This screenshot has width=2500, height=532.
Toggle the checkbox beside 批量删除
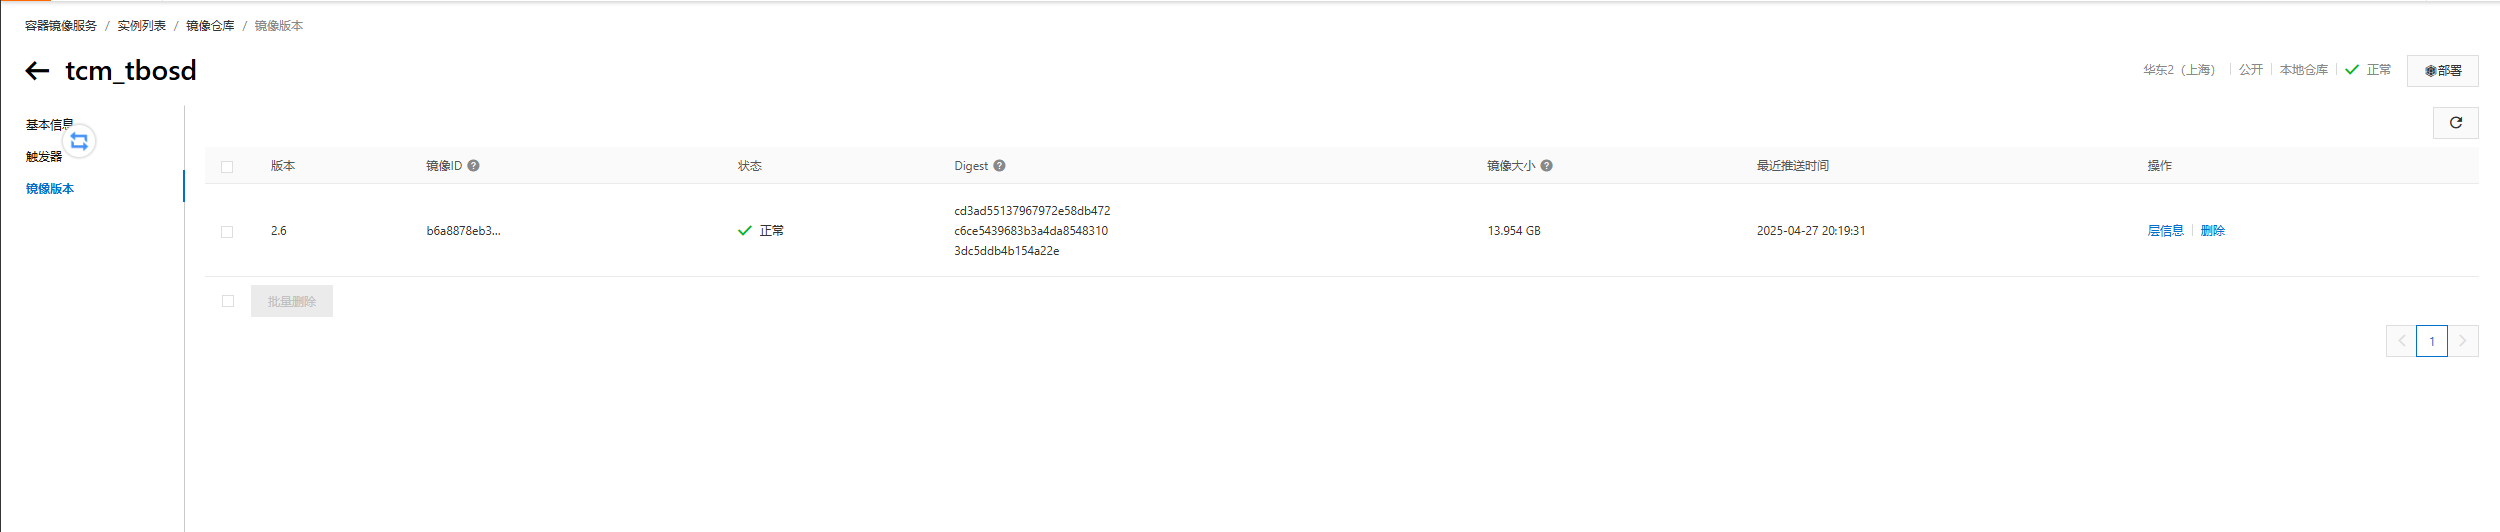point(228,301)
